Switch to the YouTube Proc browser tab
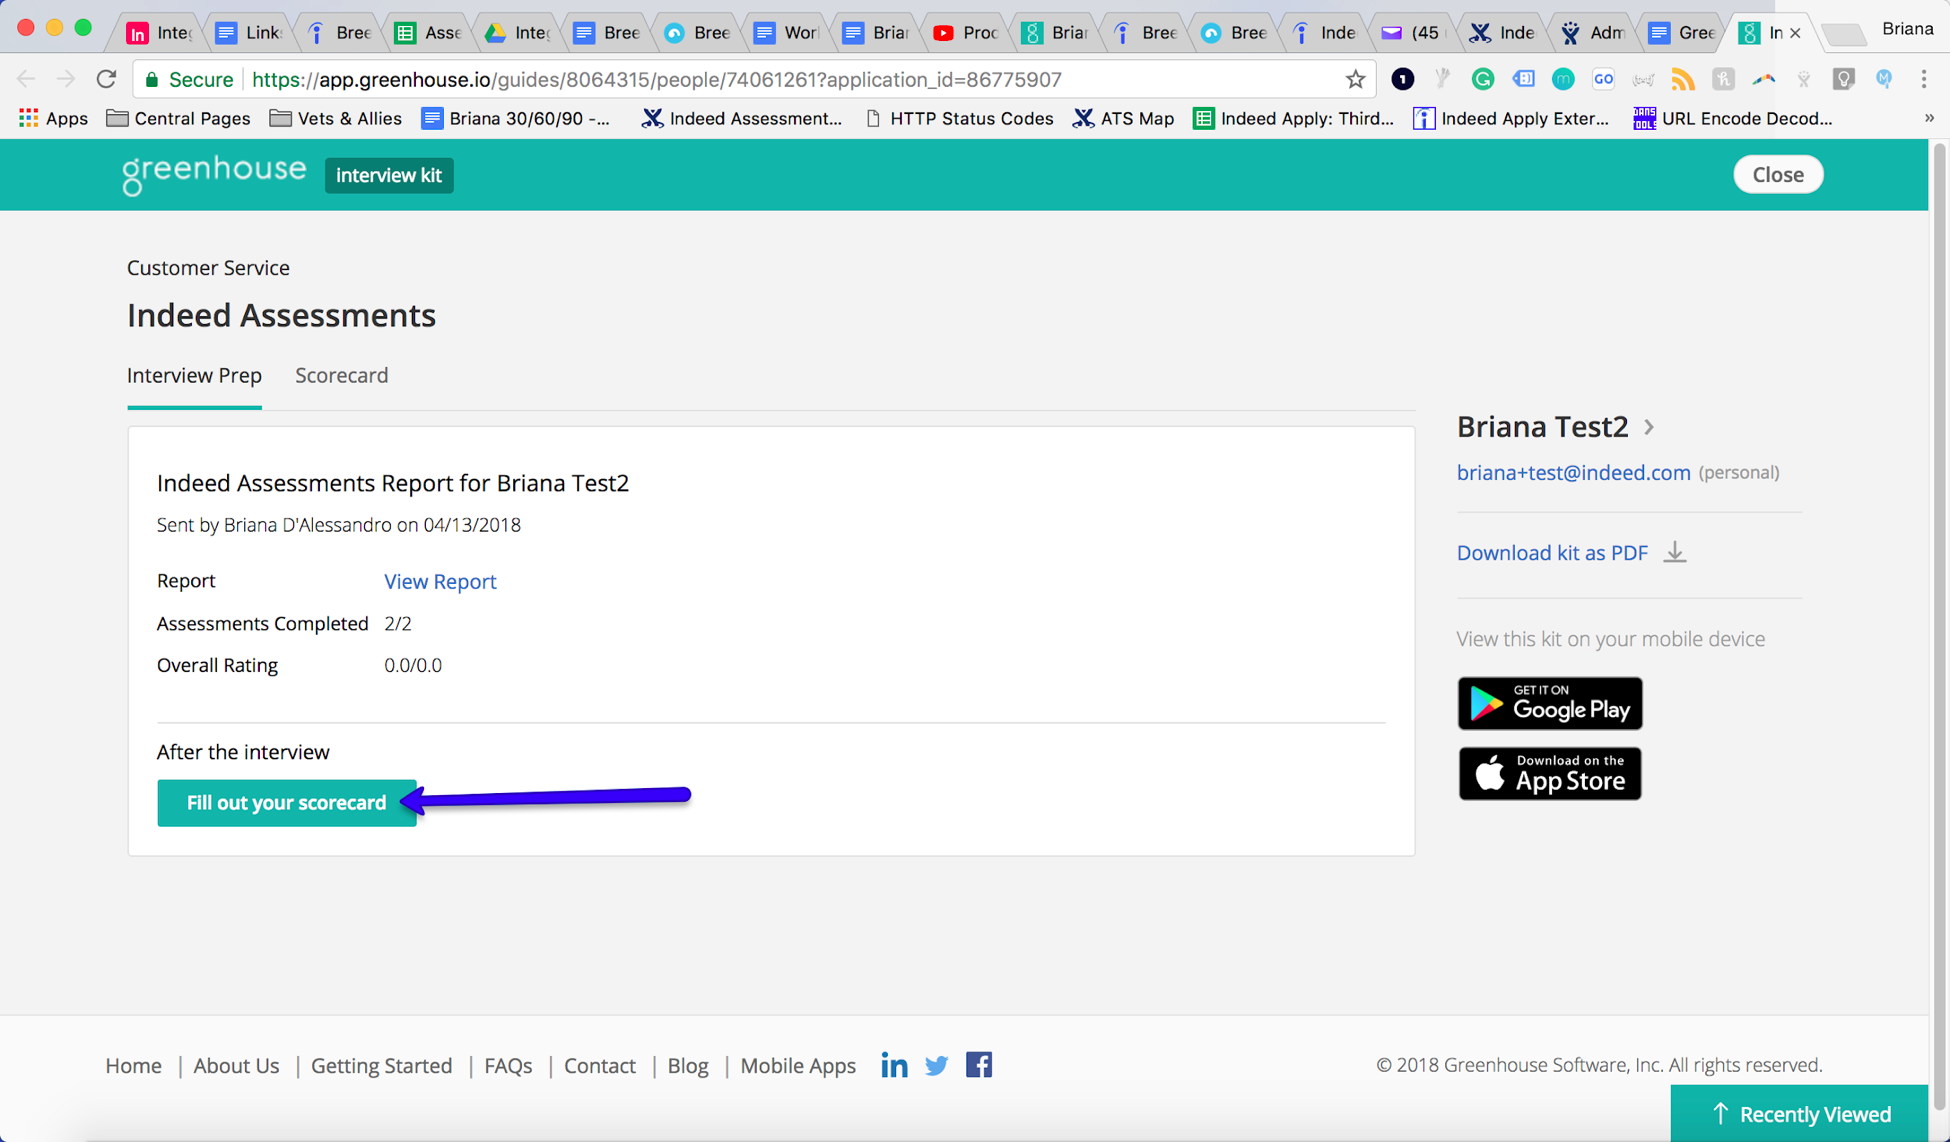The height and width of the screenshot is (1142, 1950). click(966, 33)
